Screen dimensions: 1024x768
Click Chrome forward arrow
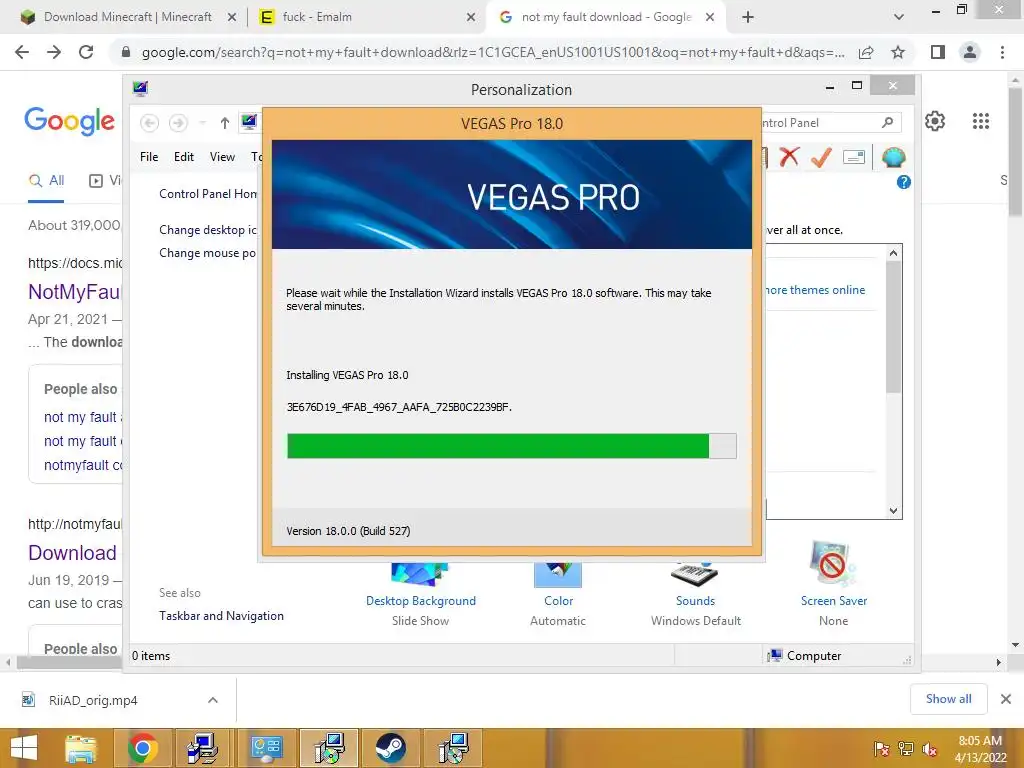click(x=54, y=52)
